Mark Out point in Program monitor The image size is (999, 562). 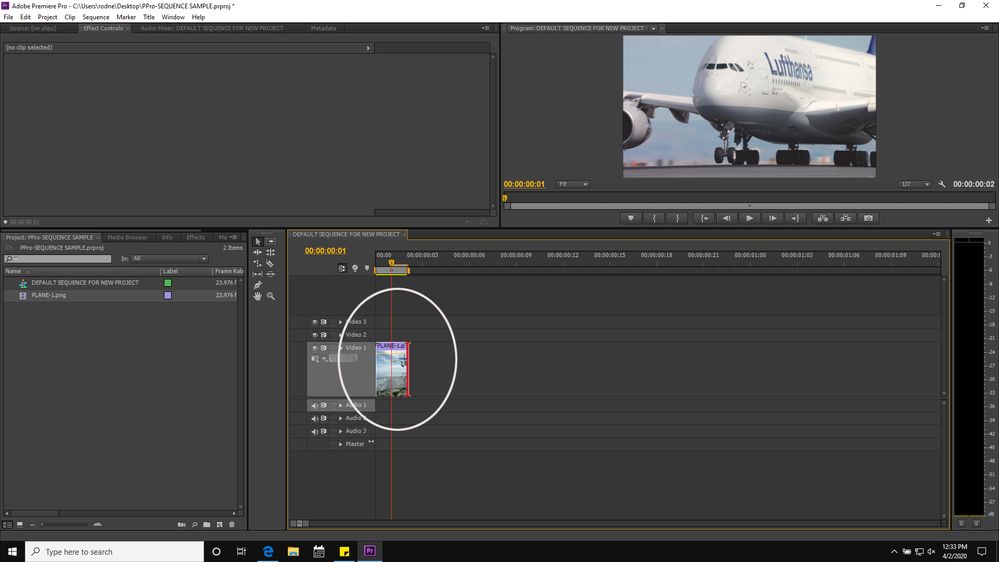[677, 218]
